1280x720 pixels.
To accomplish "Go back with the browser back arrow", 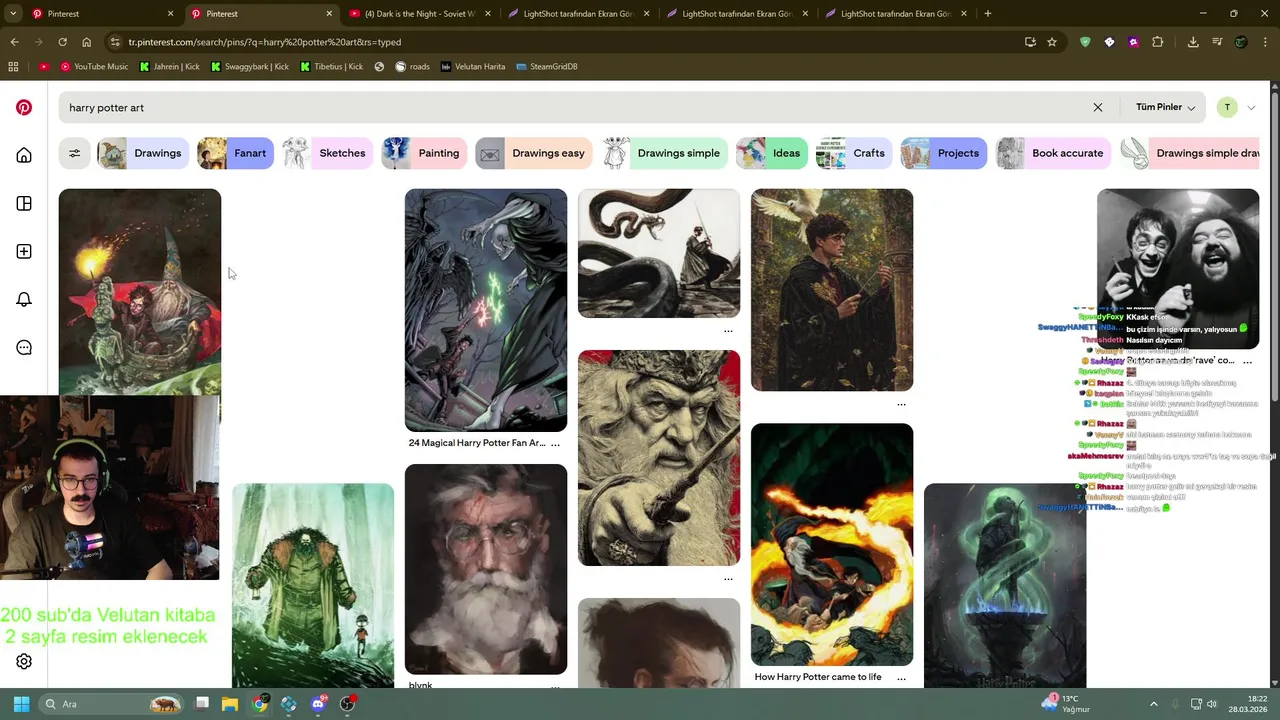I will pyautogui.click(x=14, y=42).
